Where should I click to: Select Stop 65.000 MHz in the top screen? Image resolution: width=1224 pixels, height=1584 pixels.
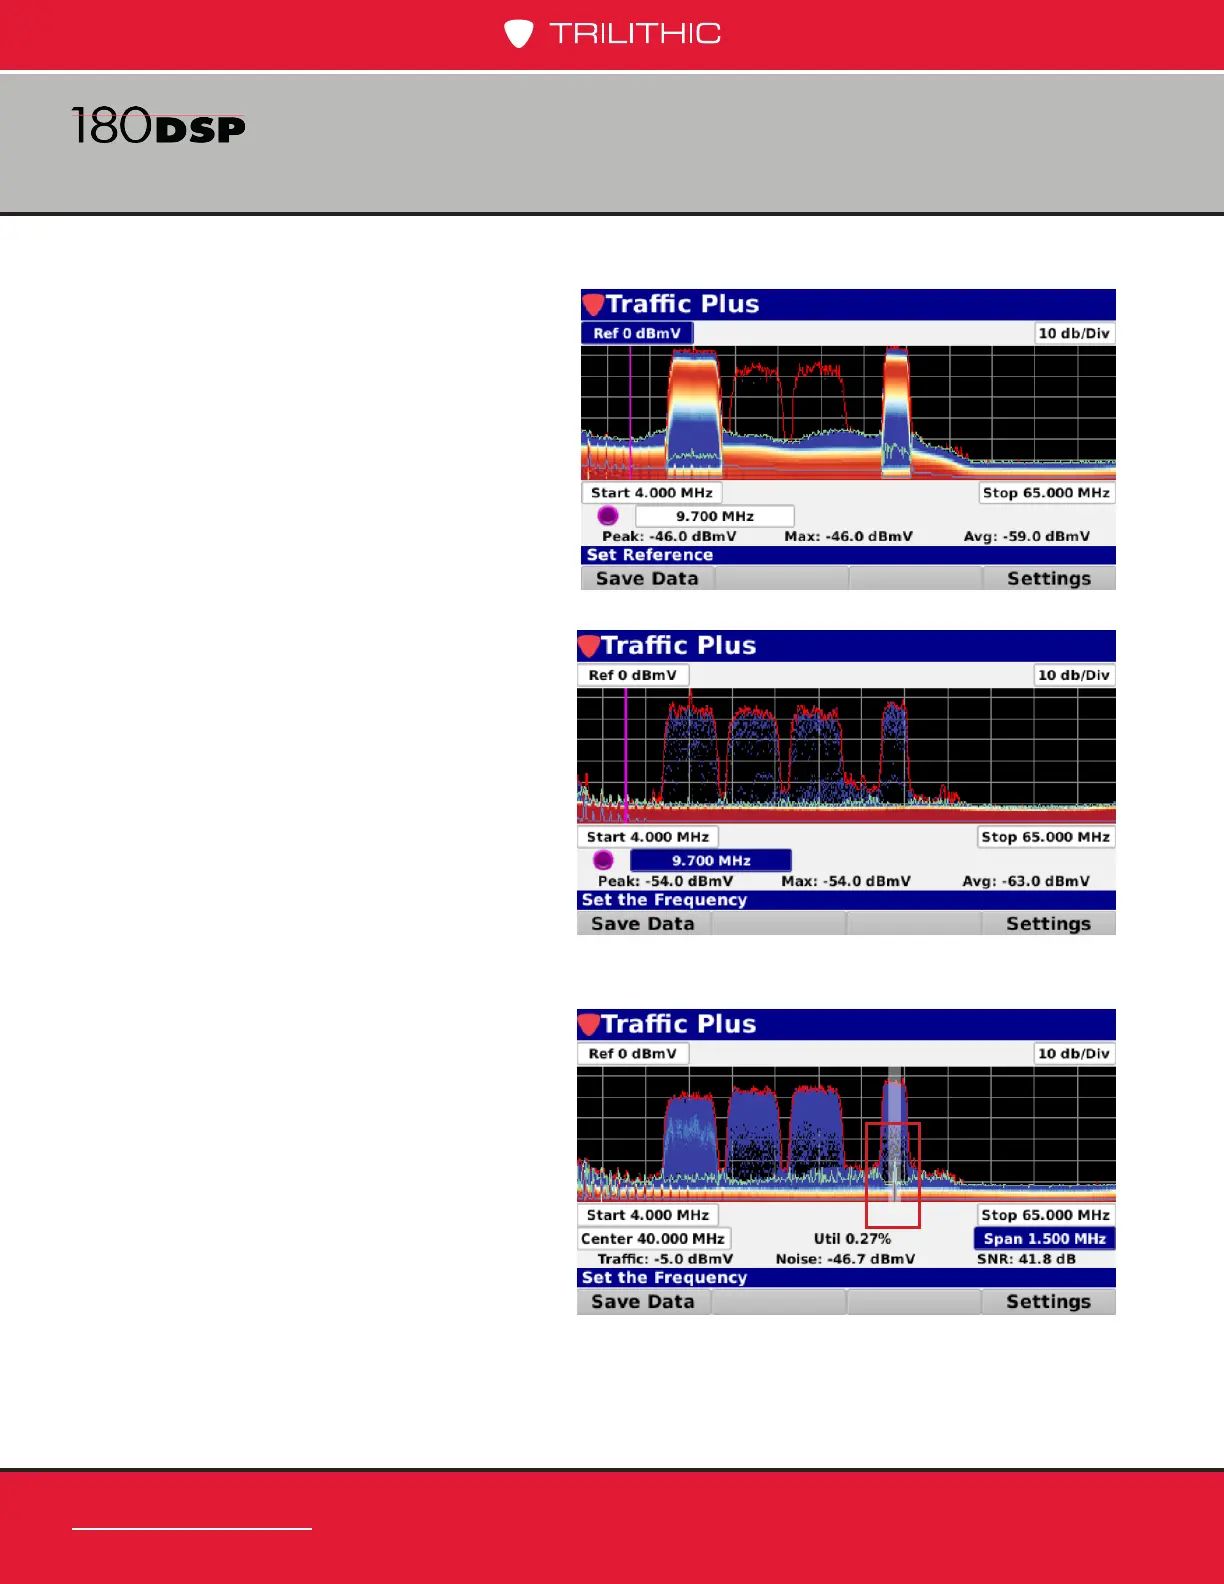tap(1046, 493)
